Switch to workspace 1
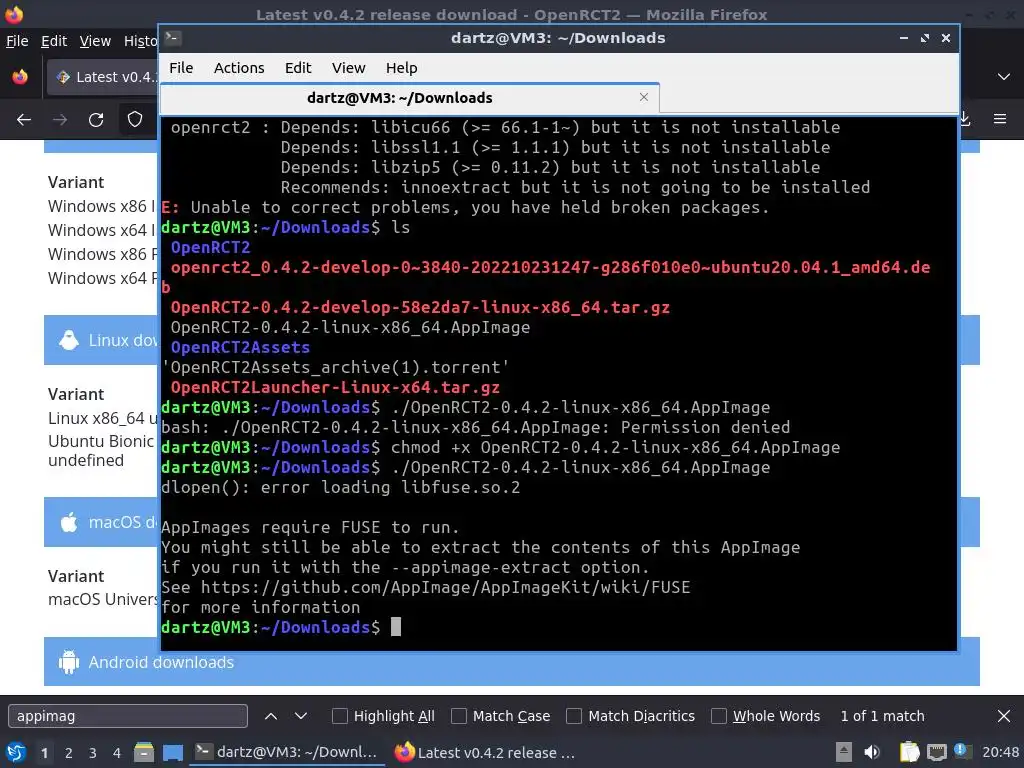This screenshot has width=1024, height=768. [44, 753]
